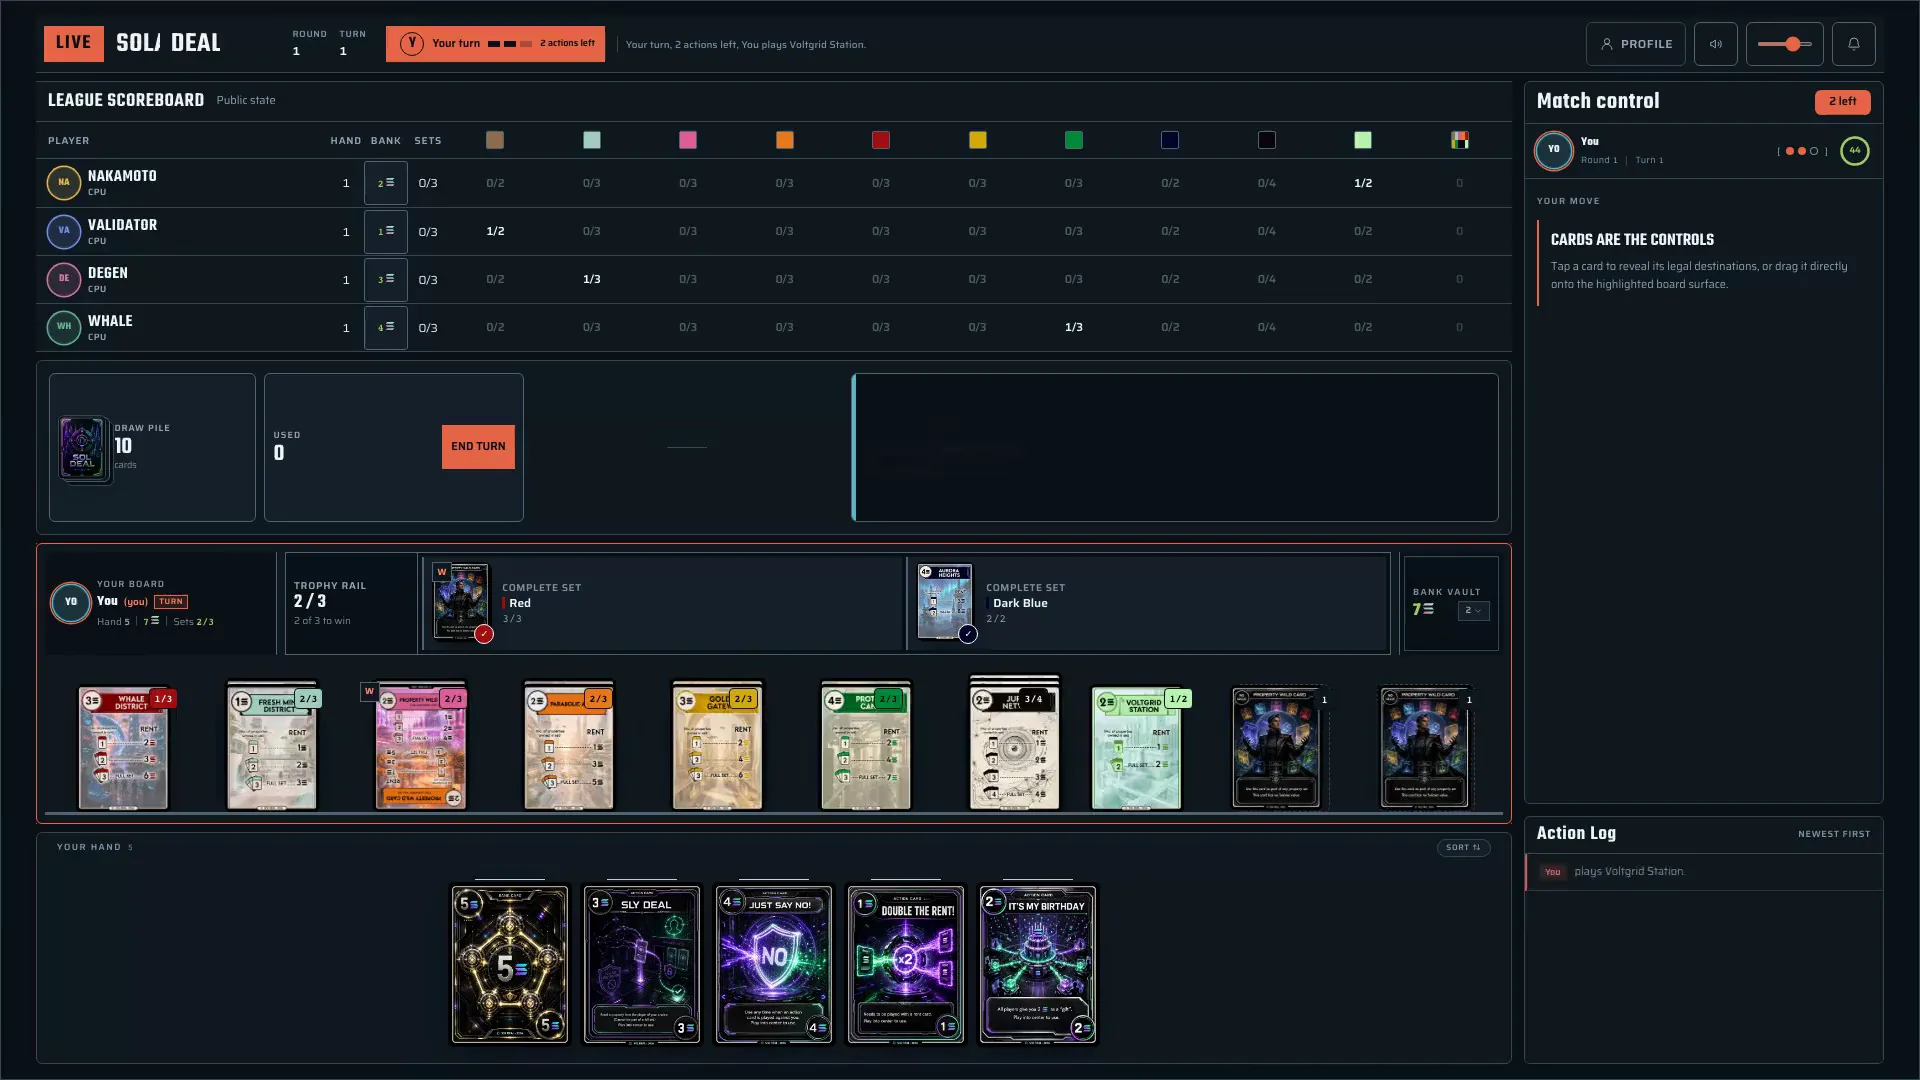This screenshot has width=1920, height=1080.
Task: Expand the Bank Vault dropdown
Action: [x=1473, y=610]
